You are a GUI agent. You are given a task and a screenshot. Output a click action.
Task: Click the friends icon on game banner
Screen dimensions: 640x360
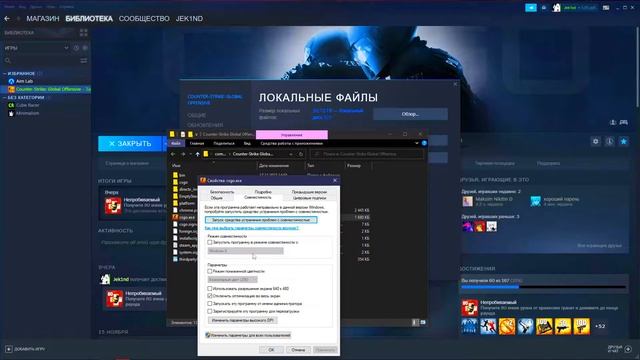pos(613,122)
